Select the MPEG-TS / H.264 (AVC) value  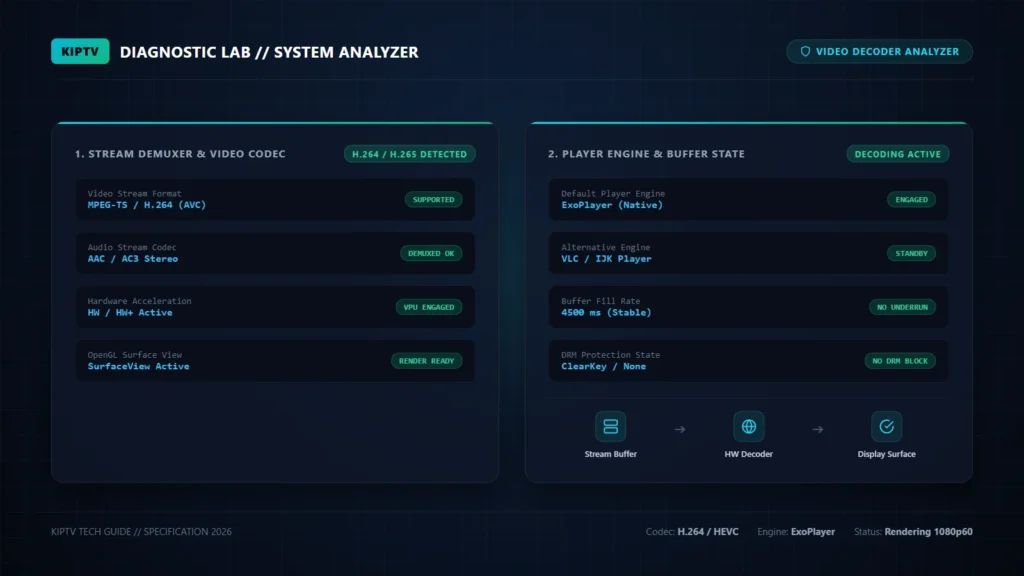tap(147, 205)
